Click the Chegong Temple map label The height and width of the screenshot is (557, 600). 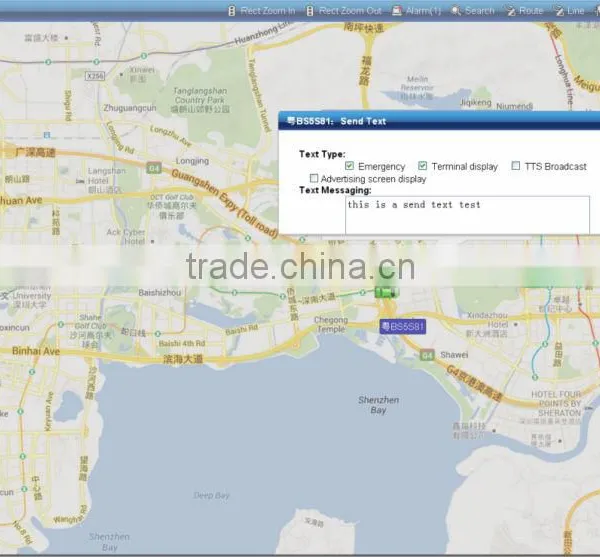pos(331,324)
